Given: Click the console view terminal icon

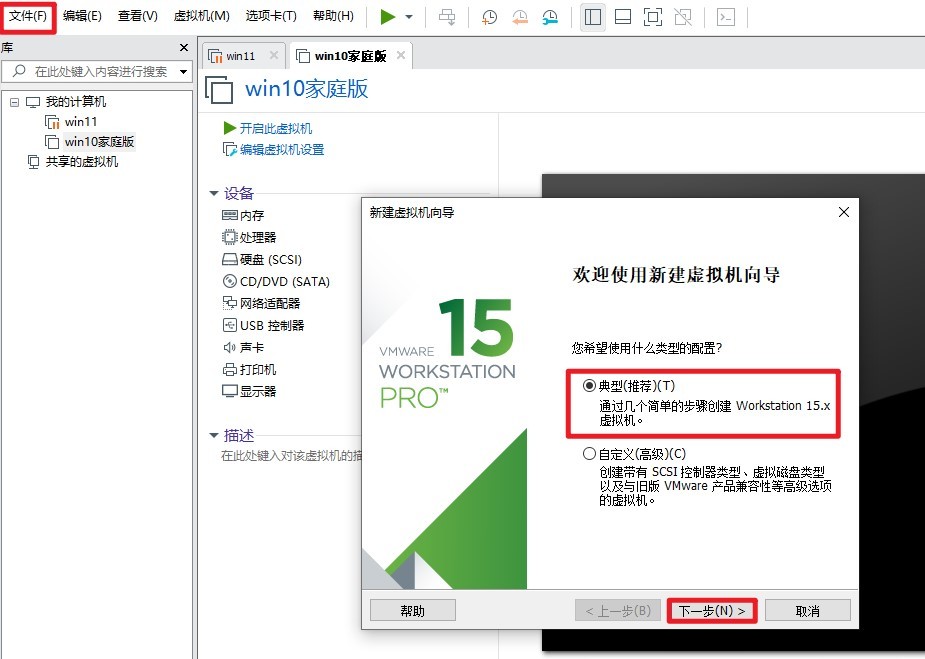Looking at the screenshot, I should (x=726, y=17).
